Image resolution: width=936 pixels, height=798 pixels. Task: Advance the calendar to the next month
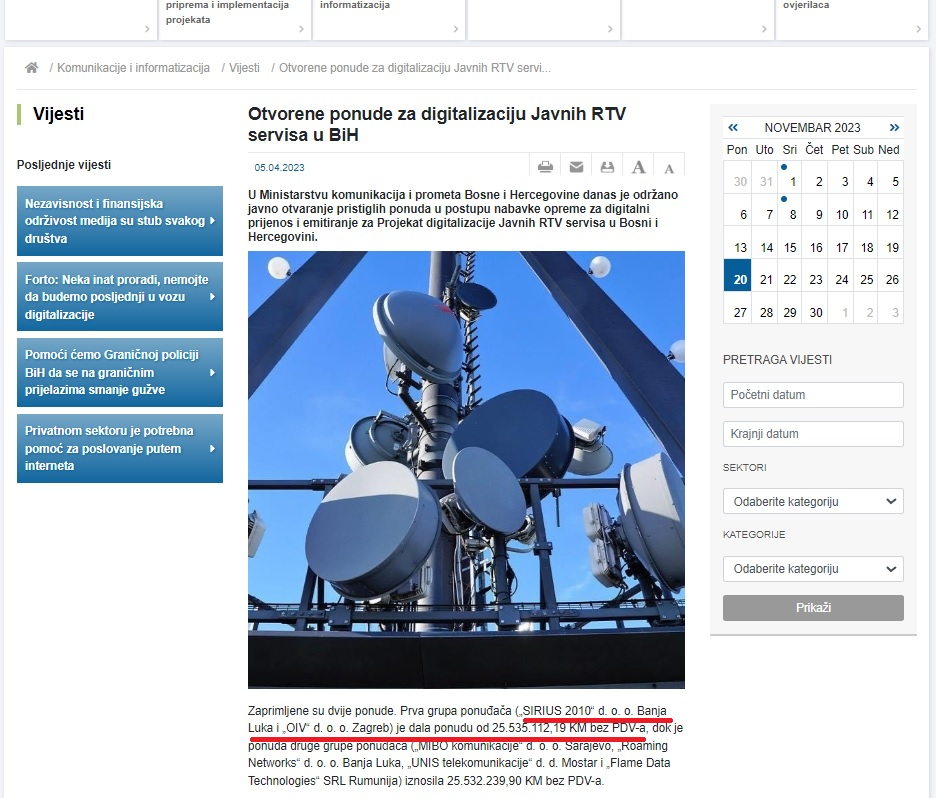click(x=894, y=127)
